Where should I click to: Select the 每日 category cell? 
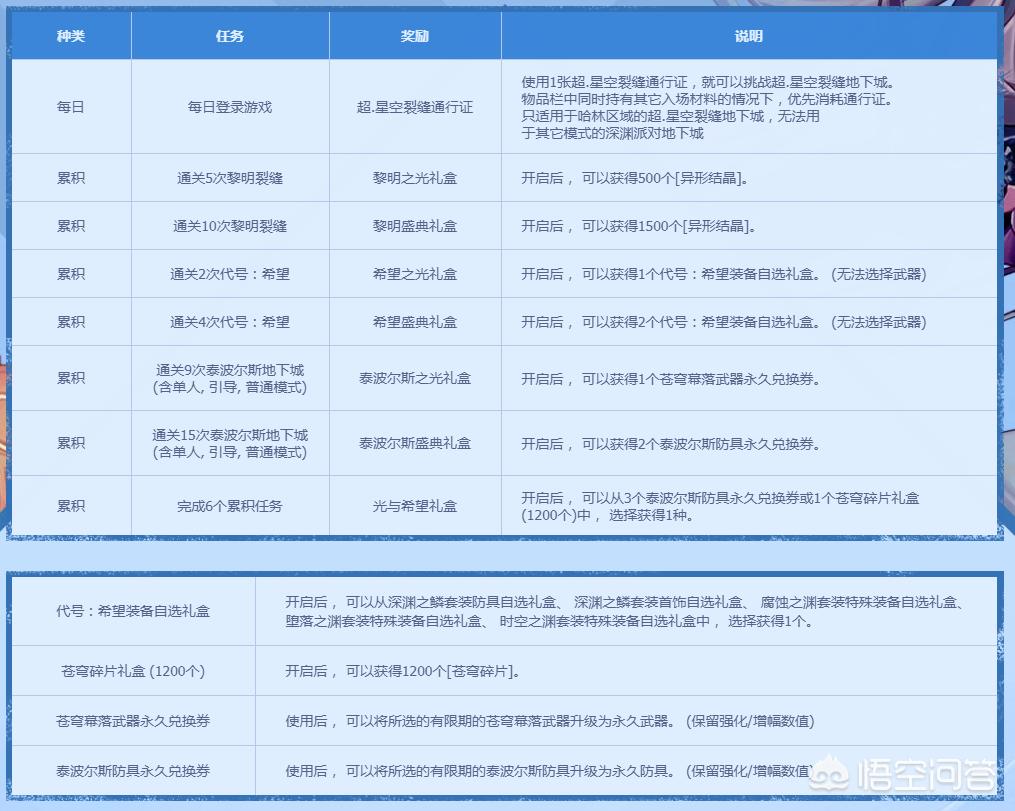point(70,107)
